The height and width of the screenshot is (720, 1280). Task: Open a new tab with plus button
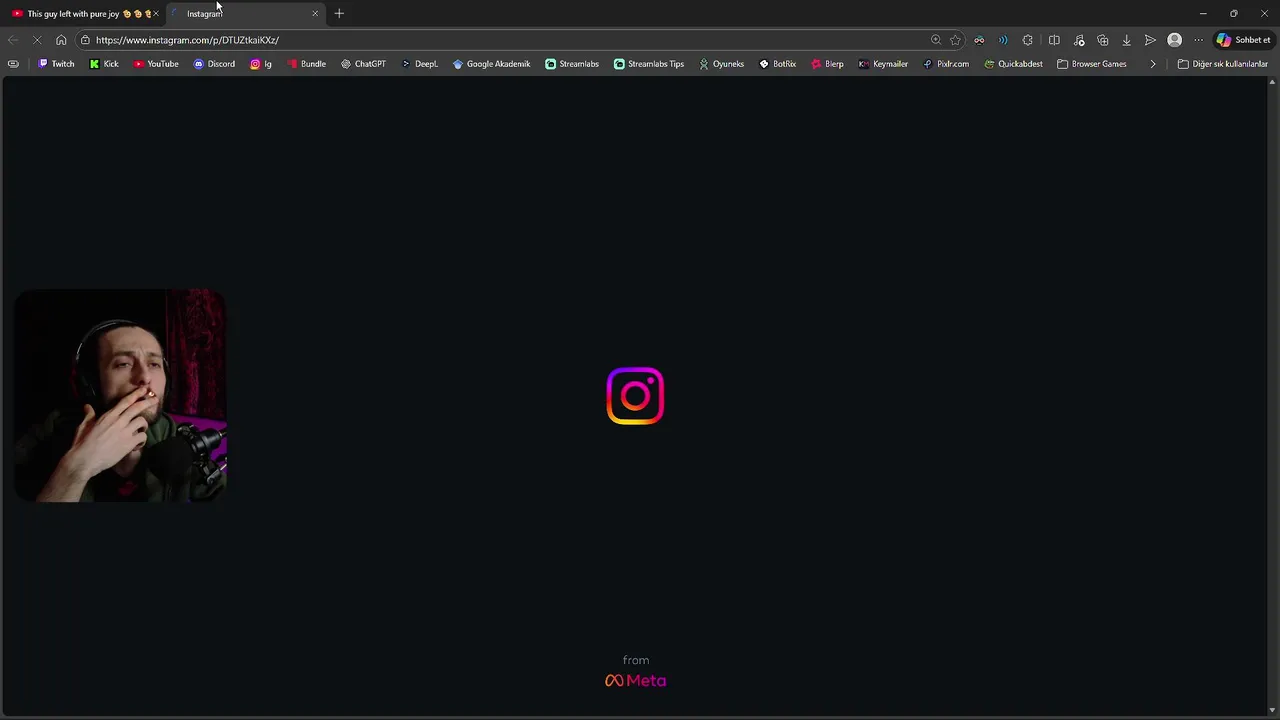339,14
